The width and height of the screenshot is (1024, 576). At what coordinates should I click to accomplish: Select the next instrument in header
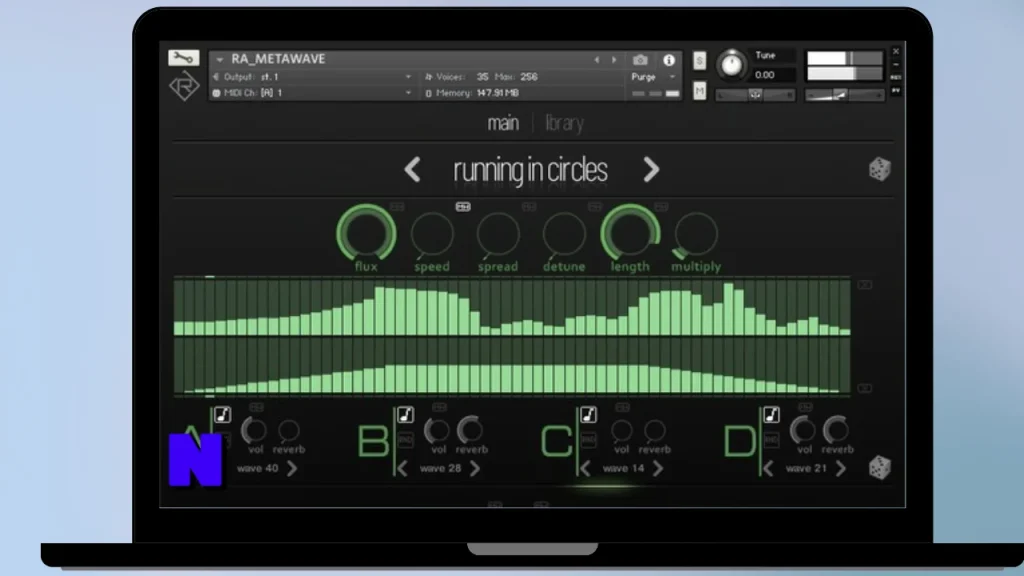coord(614,60)
